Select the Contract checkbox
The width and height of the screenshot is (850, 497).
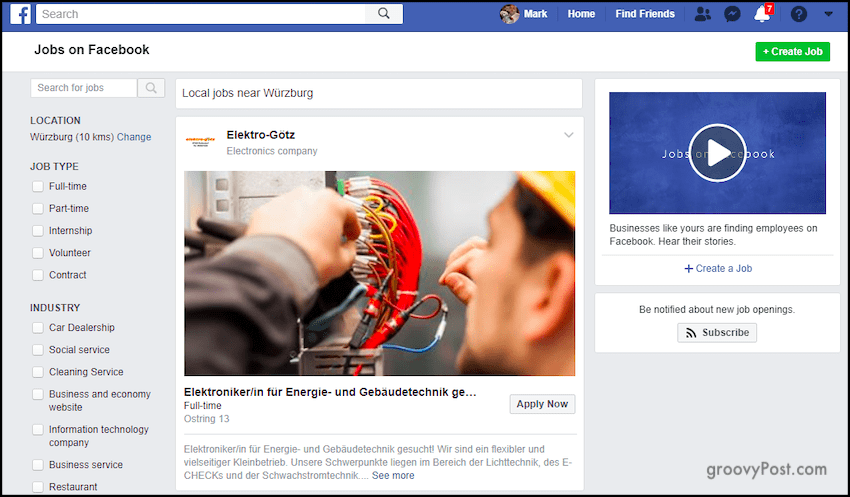[x=37, y=275]
